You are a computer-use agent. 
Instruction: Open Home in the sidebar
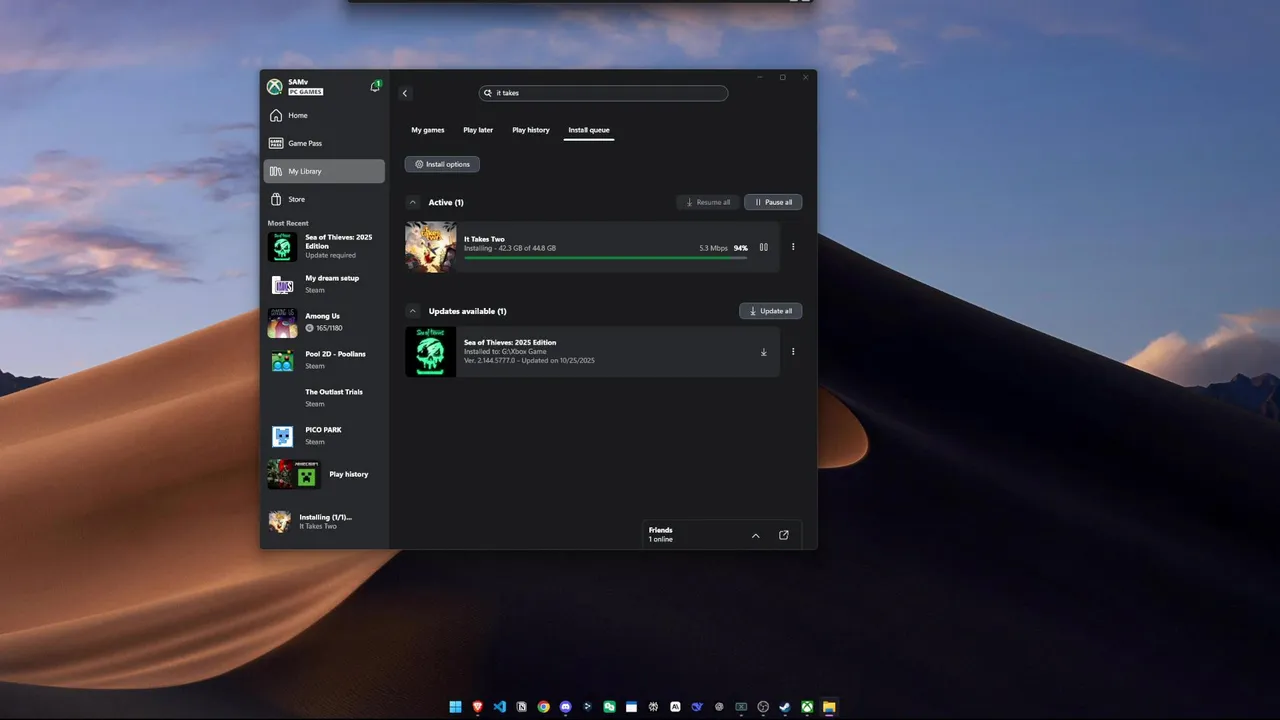point(324,115)
